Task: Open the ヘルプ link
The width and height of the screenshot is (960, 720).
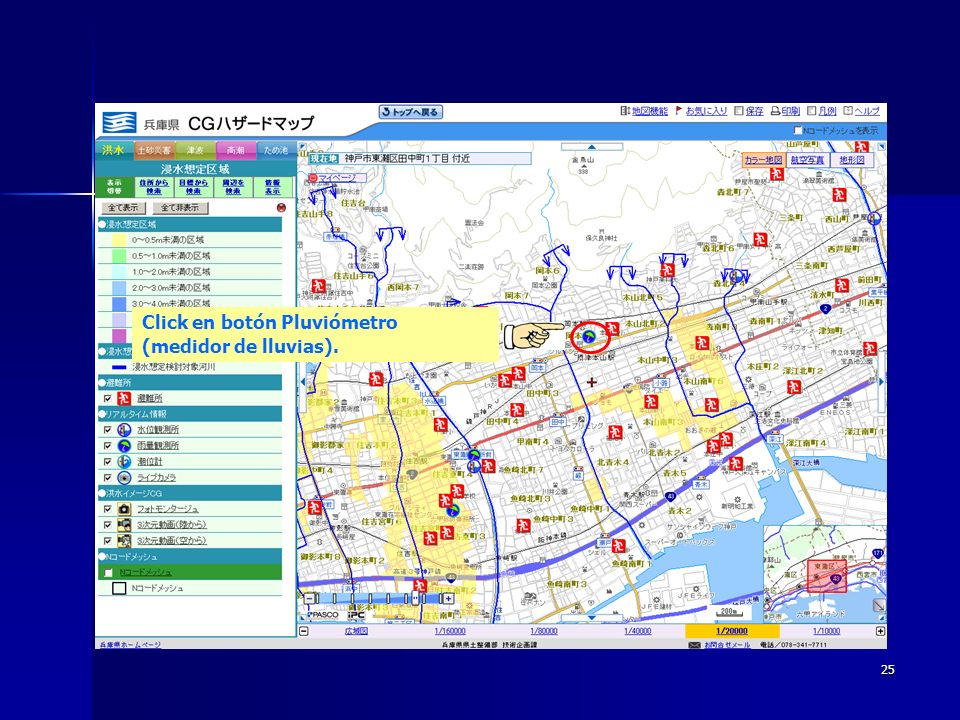Action: [867, 111]
